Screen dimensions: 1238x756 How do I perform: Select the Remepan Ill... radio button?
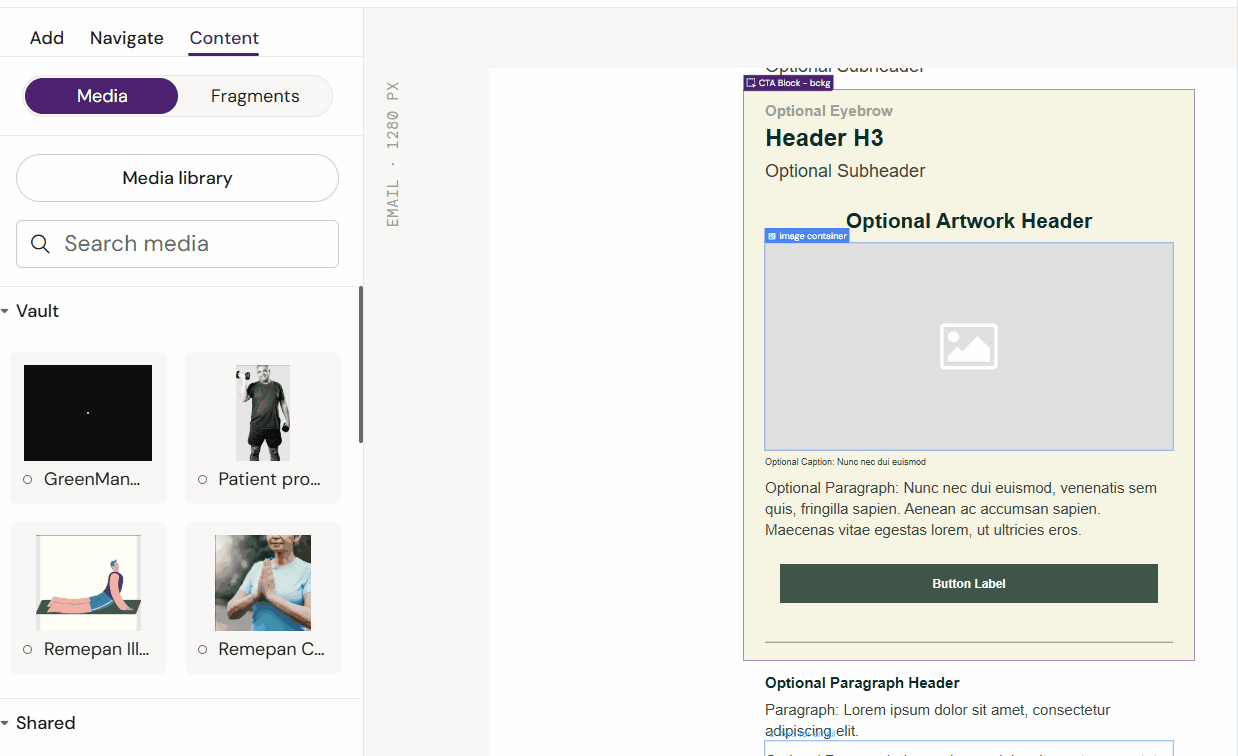(28, 650)
